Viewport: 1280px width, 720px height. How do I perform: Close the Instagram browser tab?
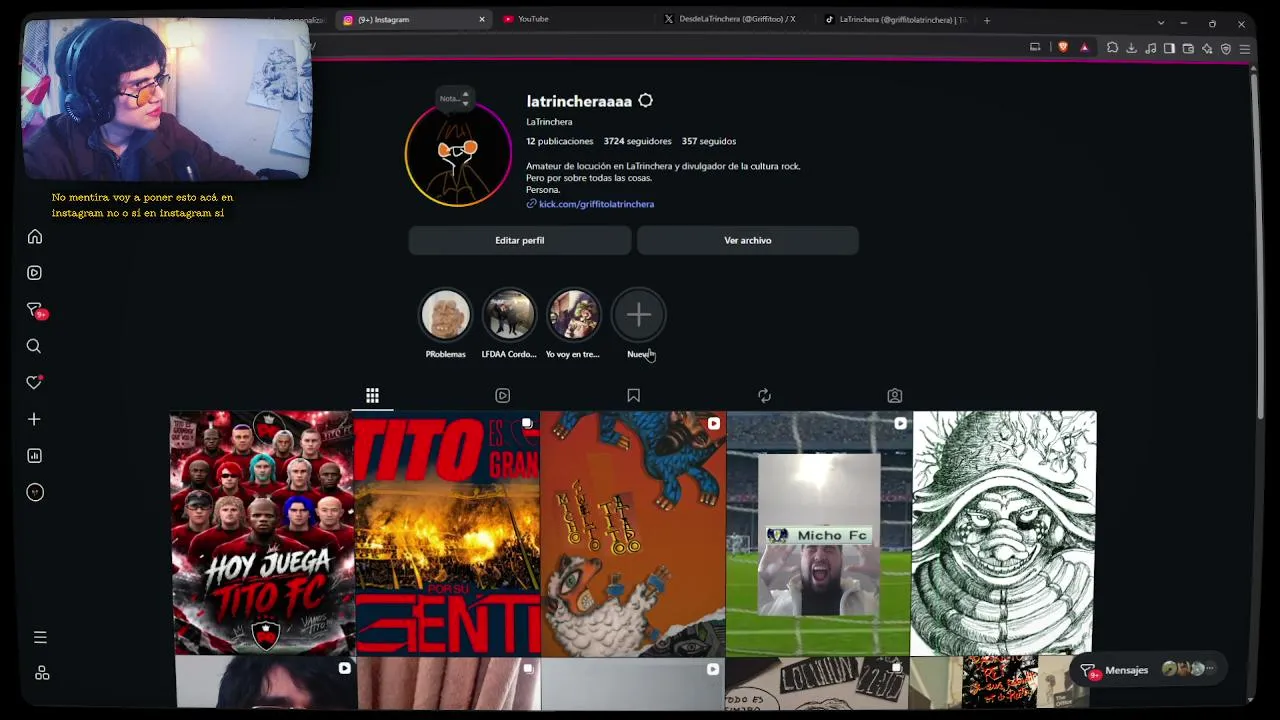tap(482, 19)
